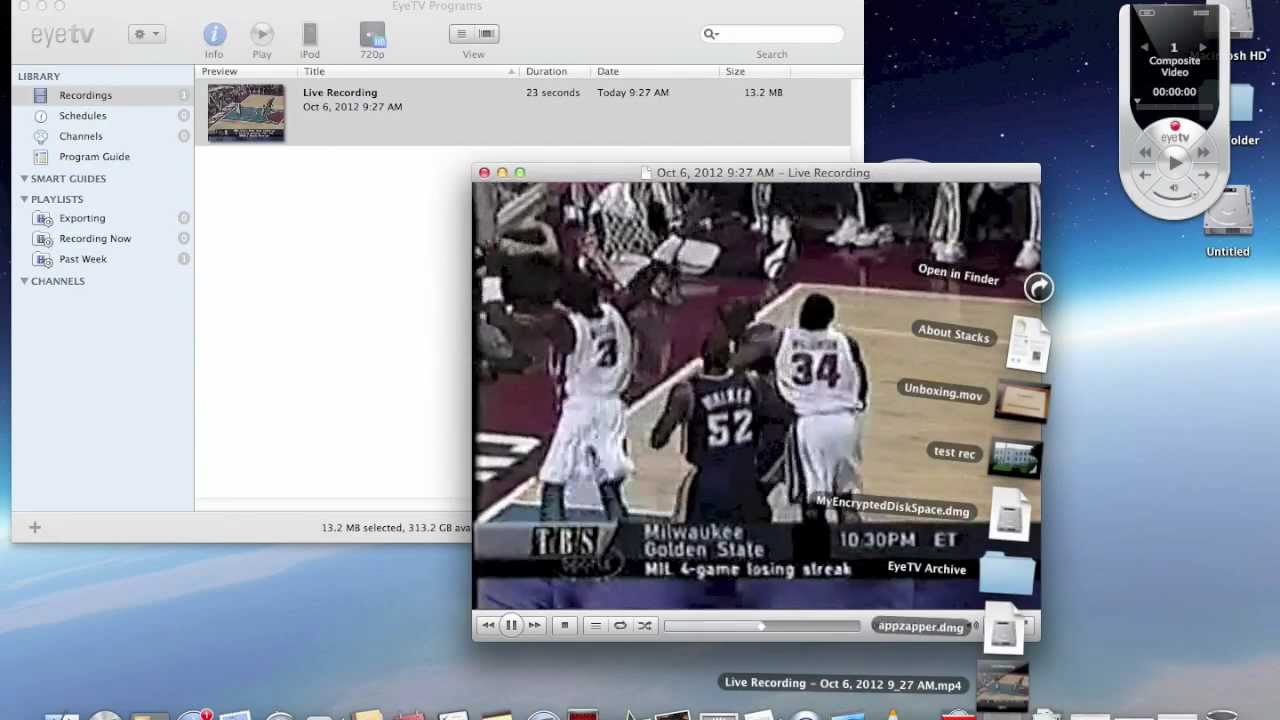Click the Recording Now smart playlist icon
Image resolution: width=1280 pixels, height=720 pixels.
[43, 239]
